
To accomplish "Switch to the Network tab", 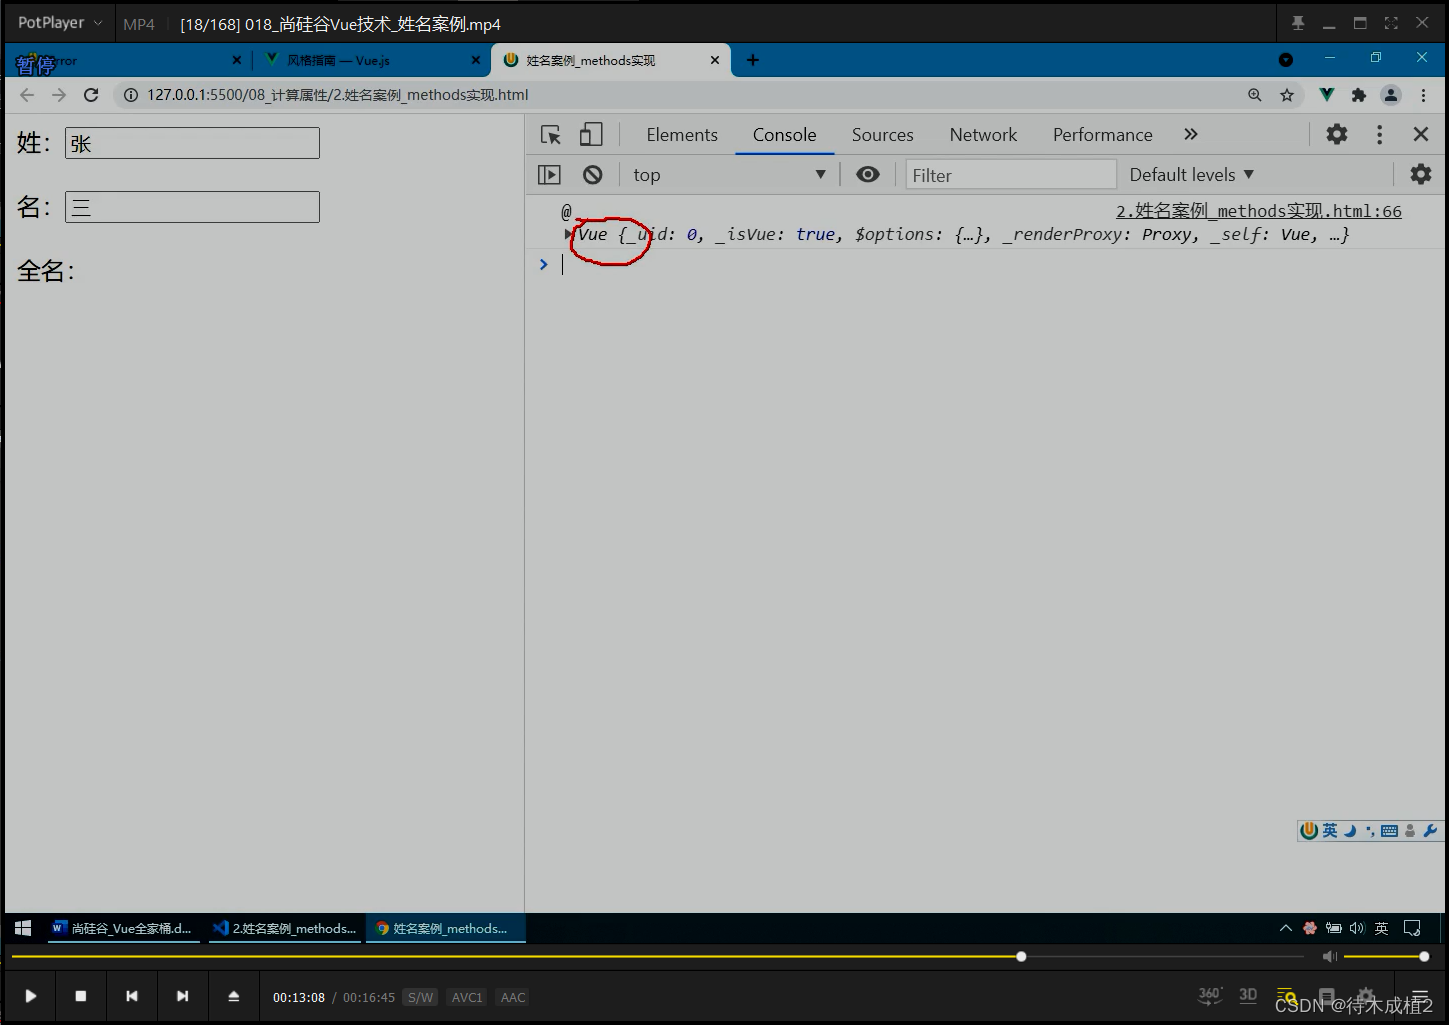I will tap(983, 135).
